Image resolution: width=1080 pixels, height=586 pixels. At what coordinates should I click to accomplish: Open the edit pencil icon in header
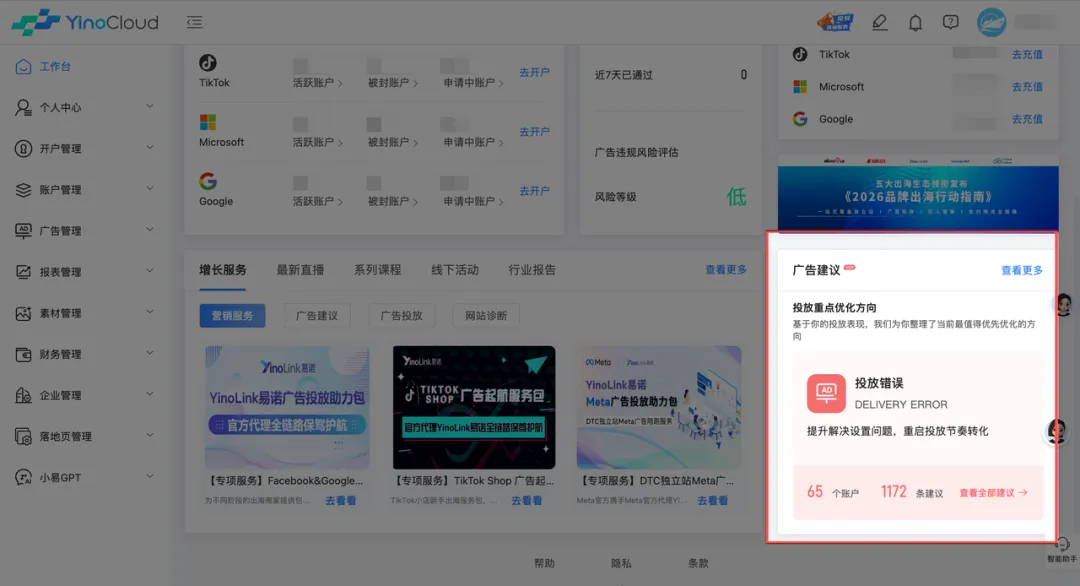point(880,23)
